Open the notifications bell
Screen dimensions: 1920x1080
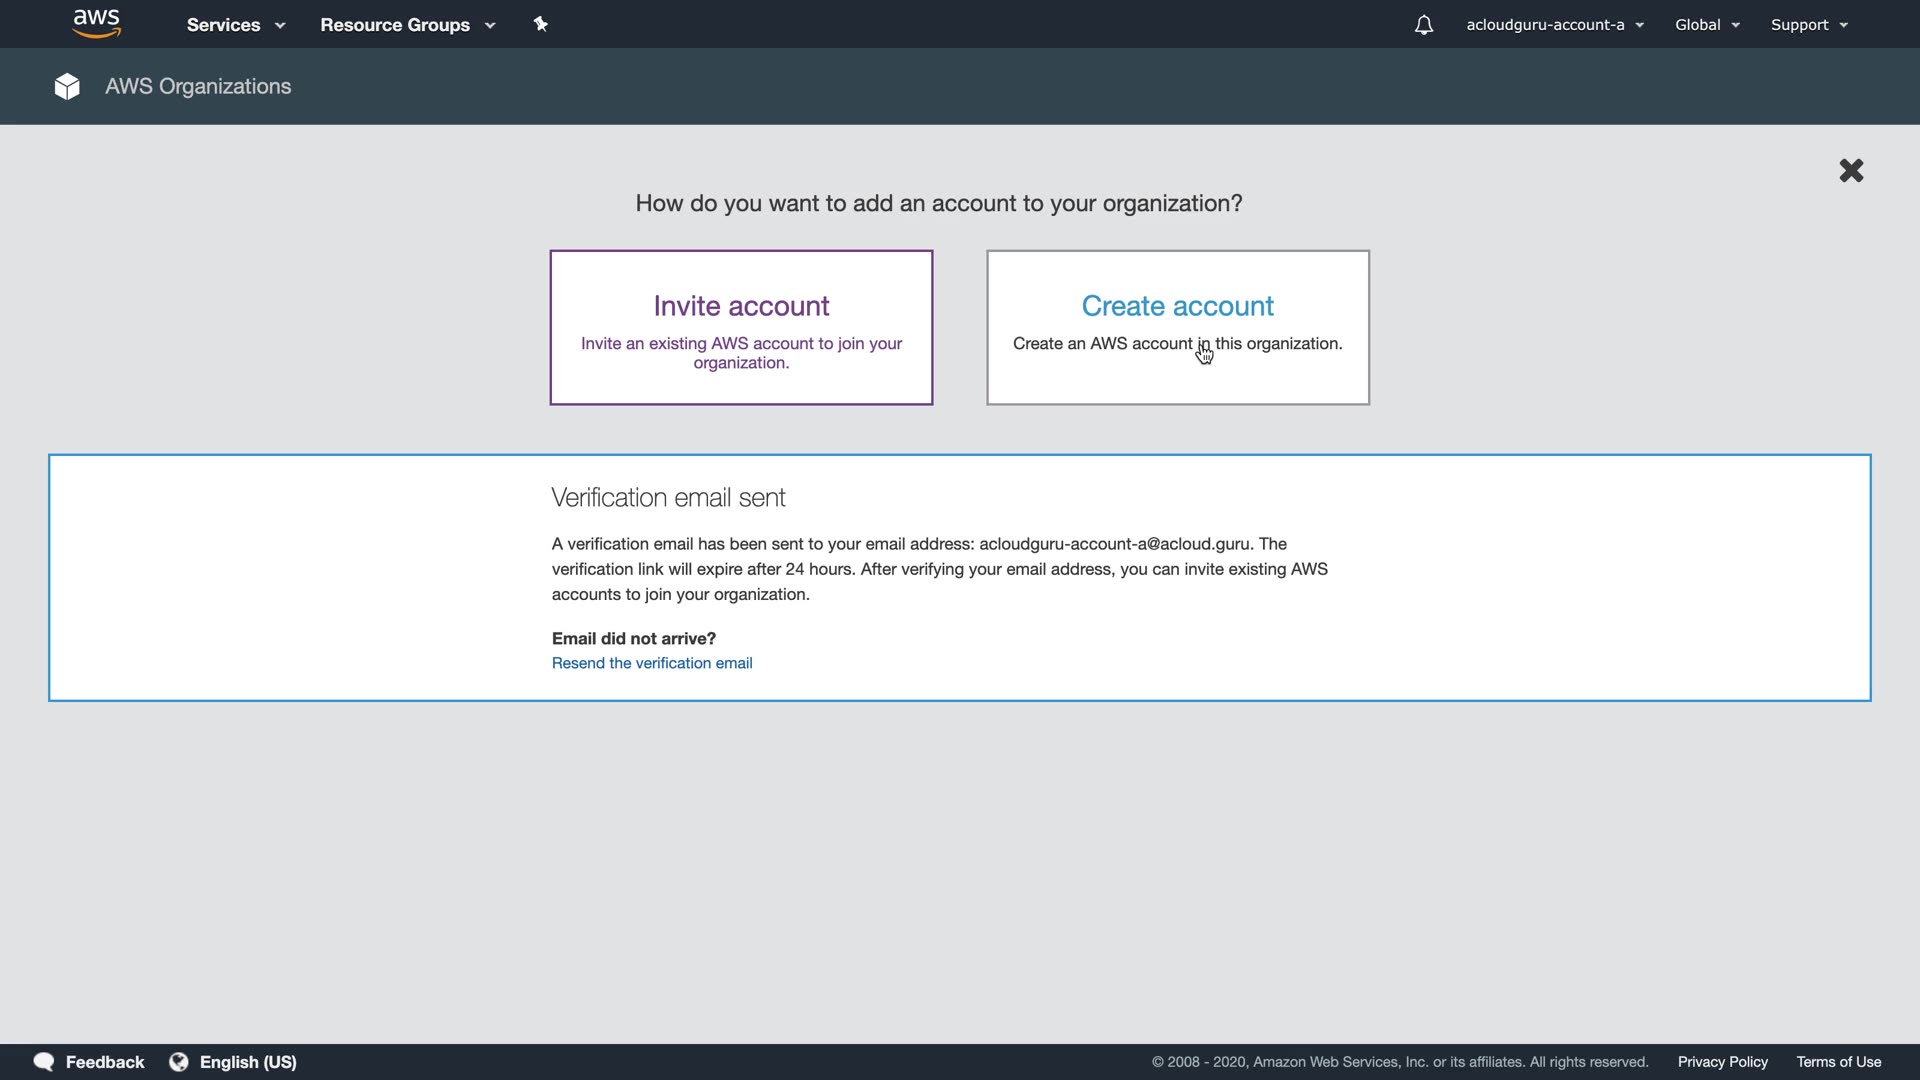(x=1423, y=25)
